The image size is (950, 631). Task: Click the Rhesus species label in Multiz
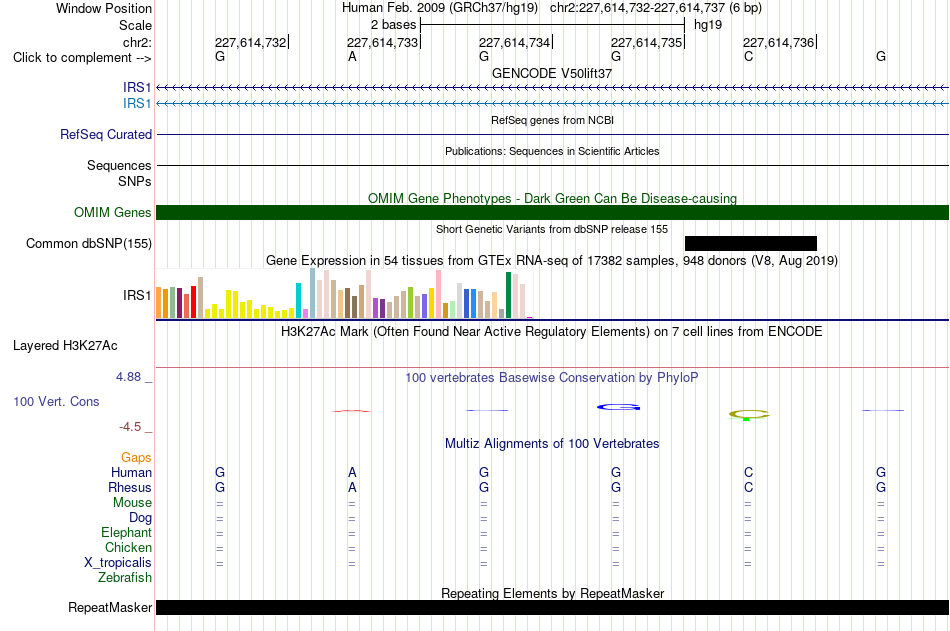[x=130, y=488]
